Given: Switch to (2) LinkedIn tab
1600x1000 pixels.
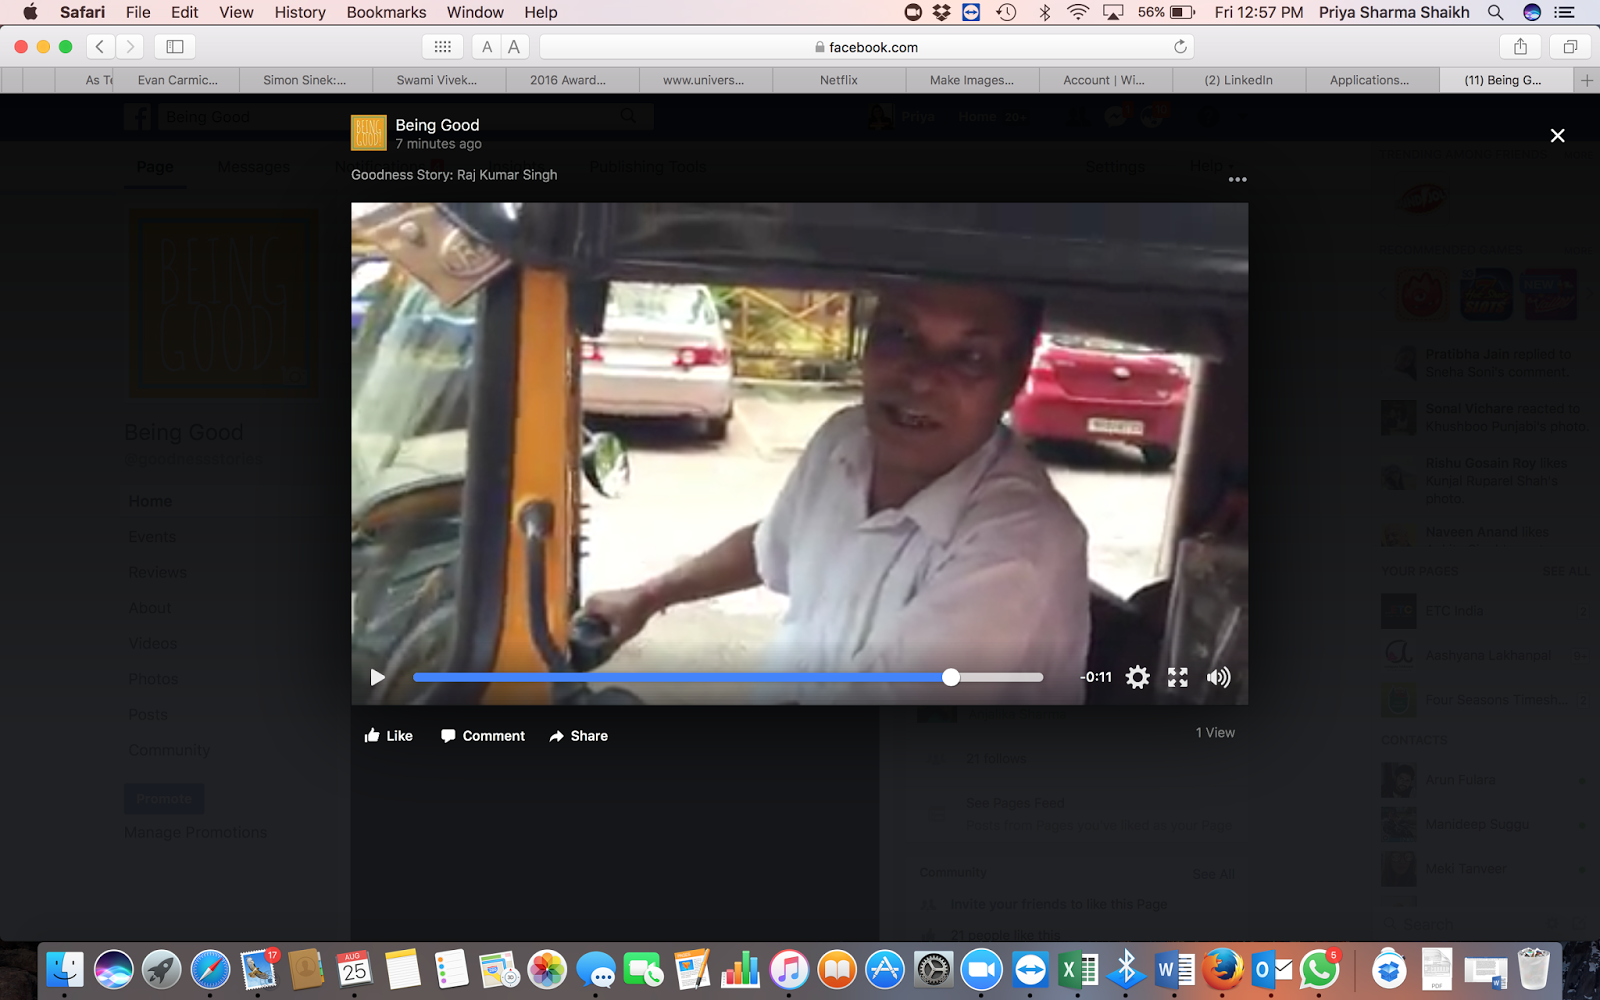Looking at the screenshot, I should click(1239, 80).
